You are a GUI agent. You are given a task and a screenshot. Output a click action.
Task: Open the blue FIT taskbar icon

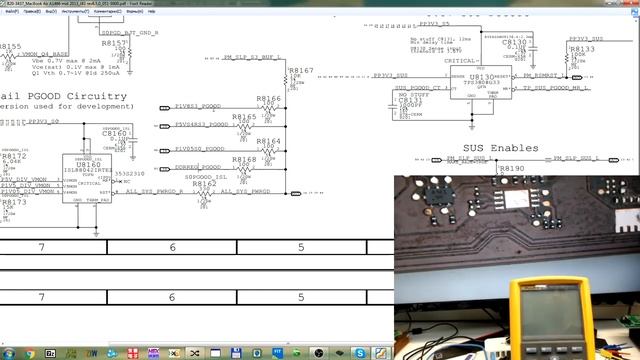tap(277, 353)
